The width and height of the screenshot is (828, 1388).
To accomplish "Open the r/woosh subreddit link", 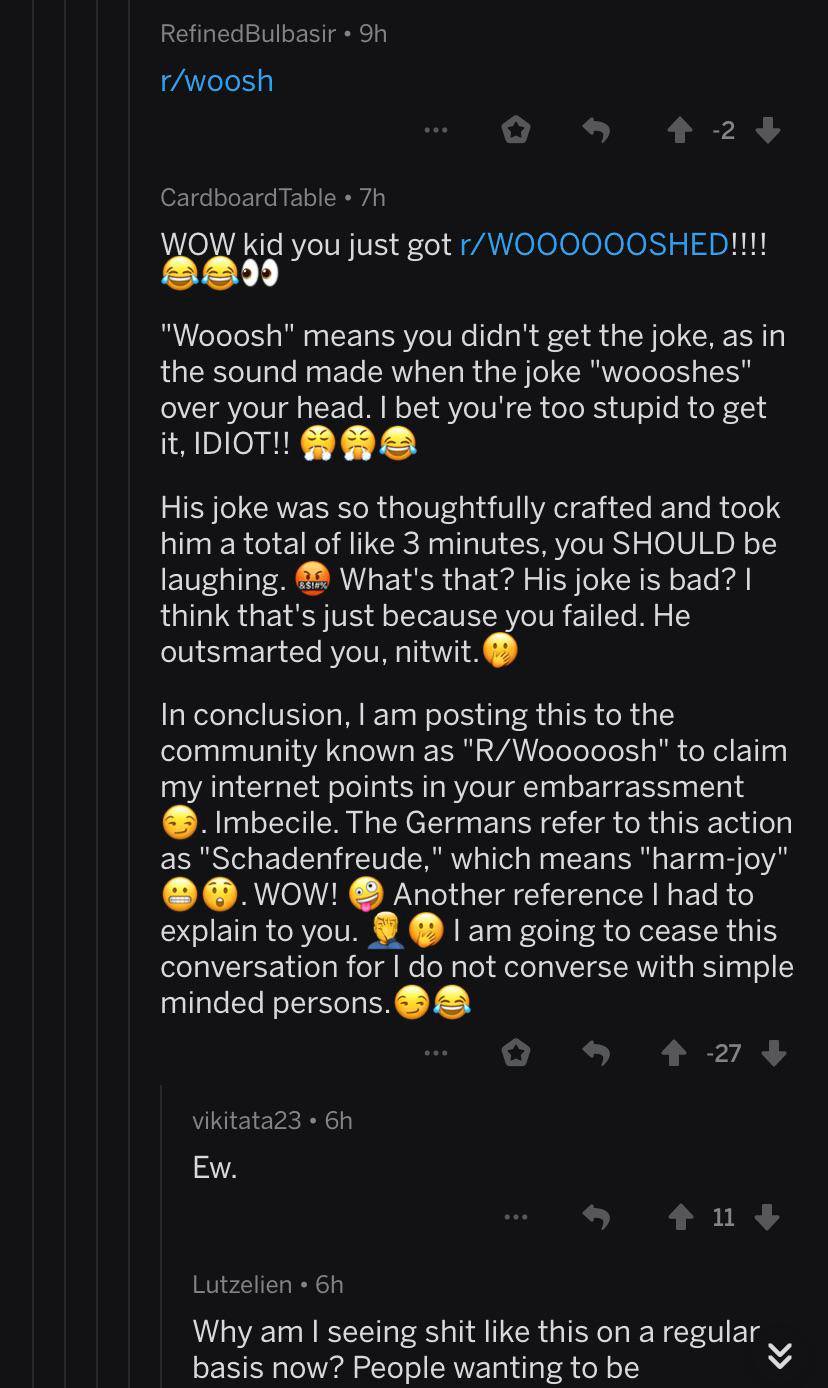I will 216,81.
